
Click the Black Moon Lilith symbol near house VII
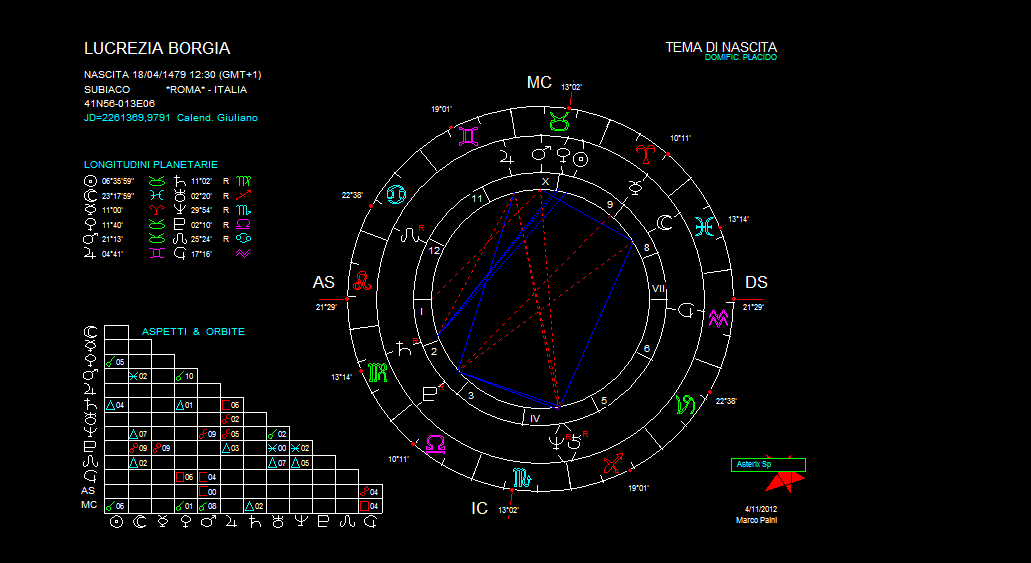[686, 309]
